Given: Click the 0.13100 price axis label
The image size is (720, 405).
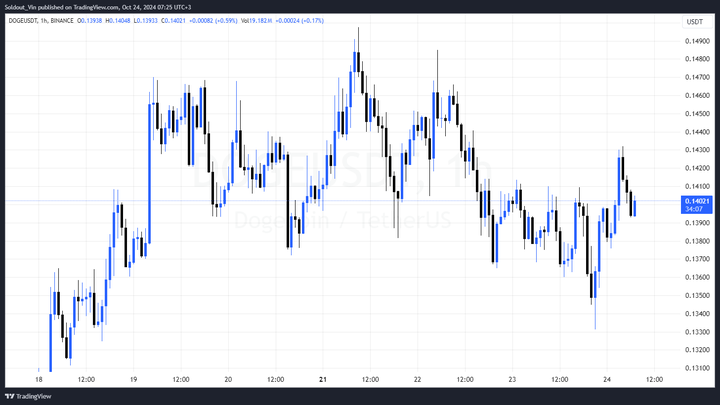Looking at the screenshot, I should point(697,368).
